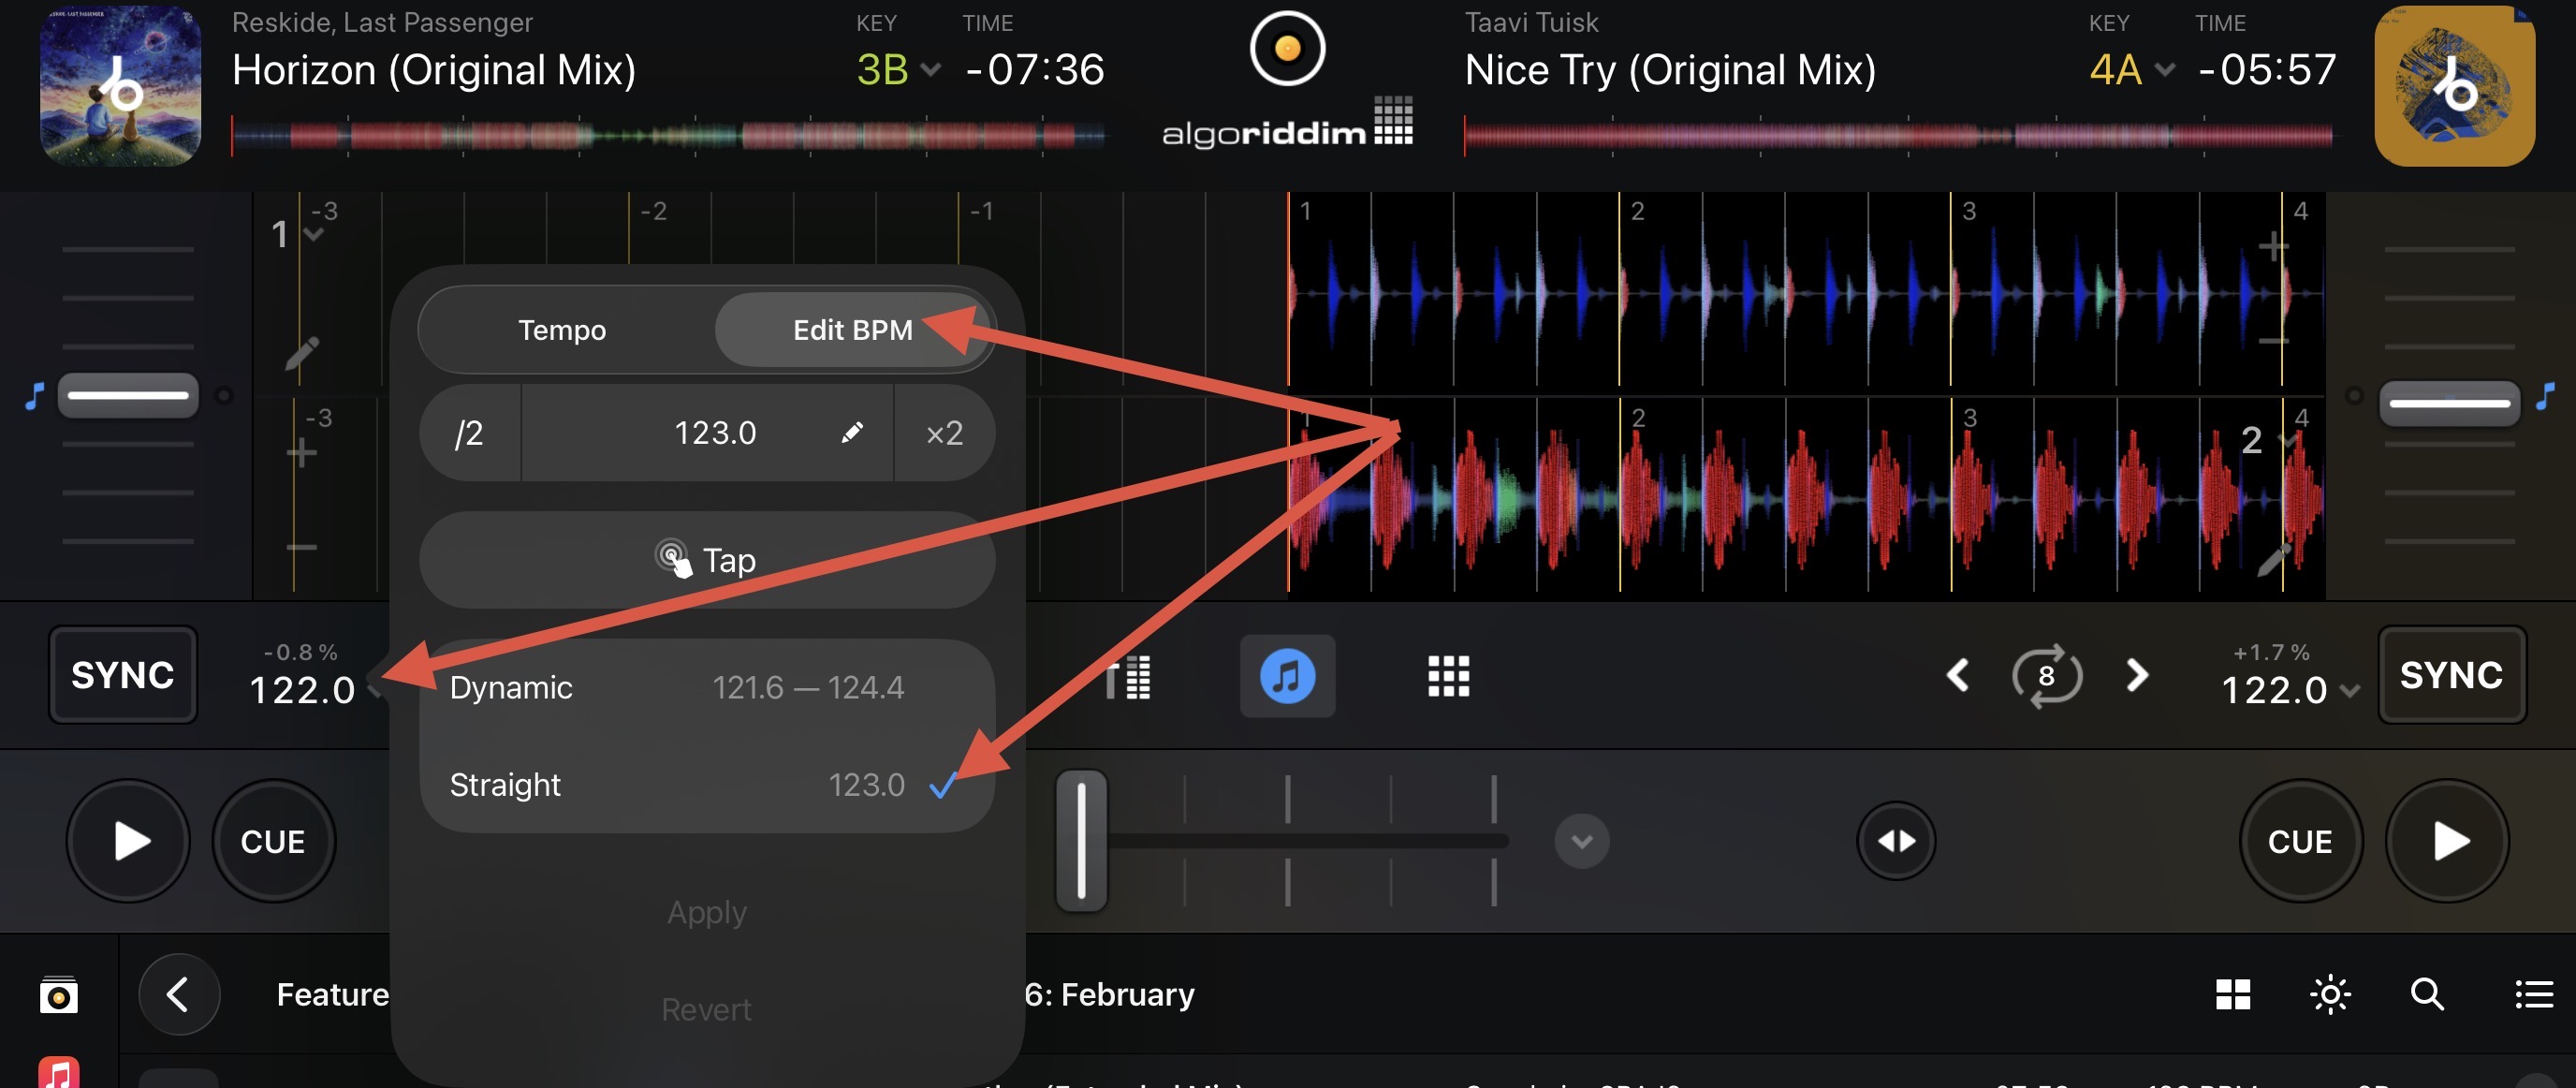
Task: Expand the 3B key dropdown
Action: pos(898,70)
